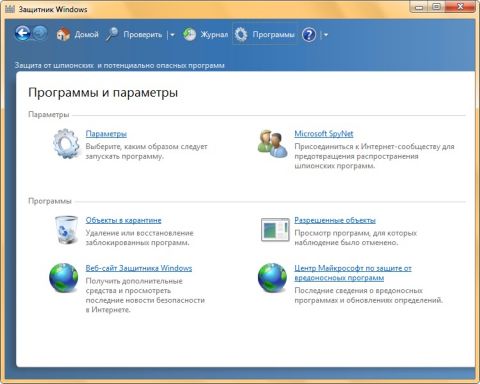
Task: Expand the help dropdown arrow
Action: click(x=326, y=35)
